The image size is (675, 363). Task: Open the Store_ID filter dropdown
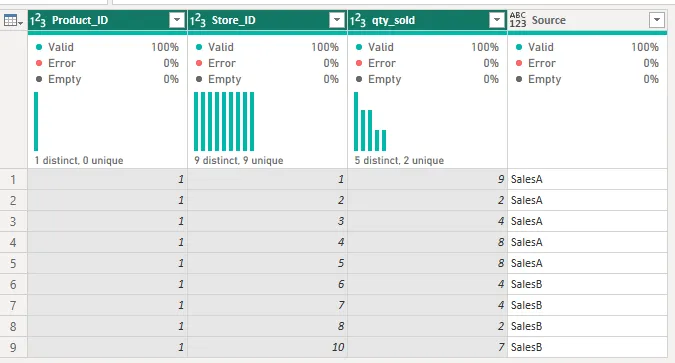(337, 20)
